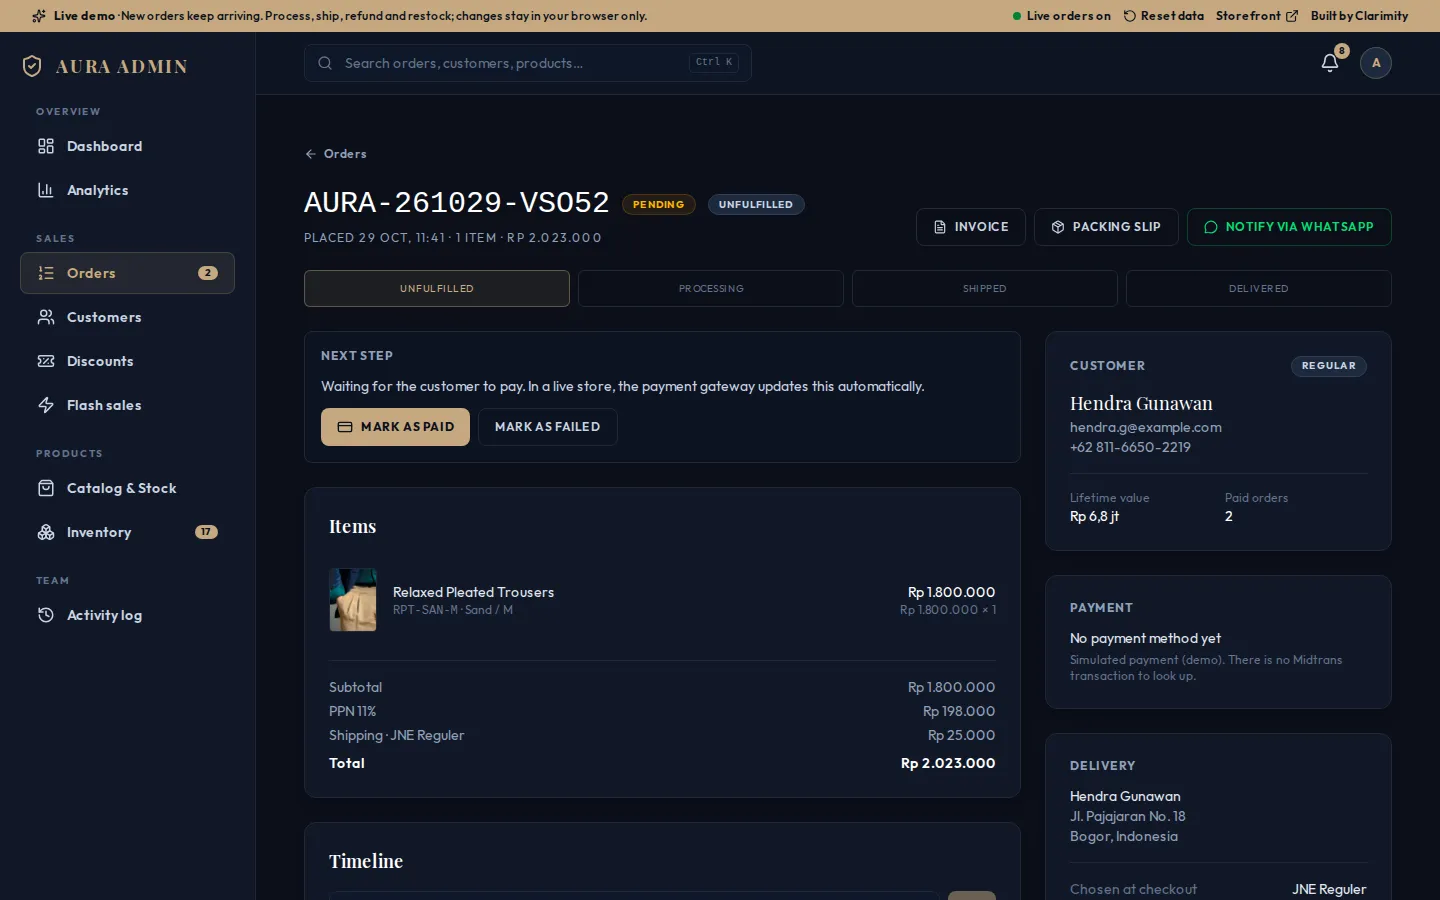This screenshot has height=900, width=1440.
Task: Click the customer name Hendra Gunawan heading
Action: click(x=1141, y=403)
